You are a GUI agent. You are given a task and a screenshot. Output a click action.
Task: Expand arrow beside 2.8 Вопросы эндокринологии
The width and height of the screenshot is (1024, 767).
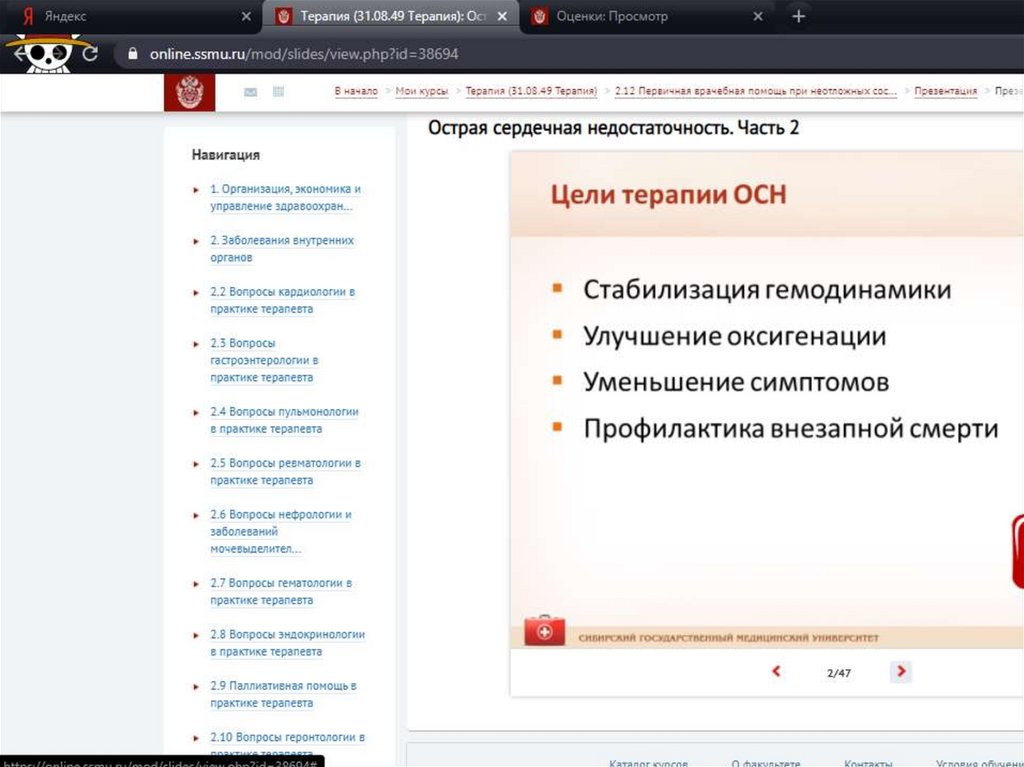(196, 635)
